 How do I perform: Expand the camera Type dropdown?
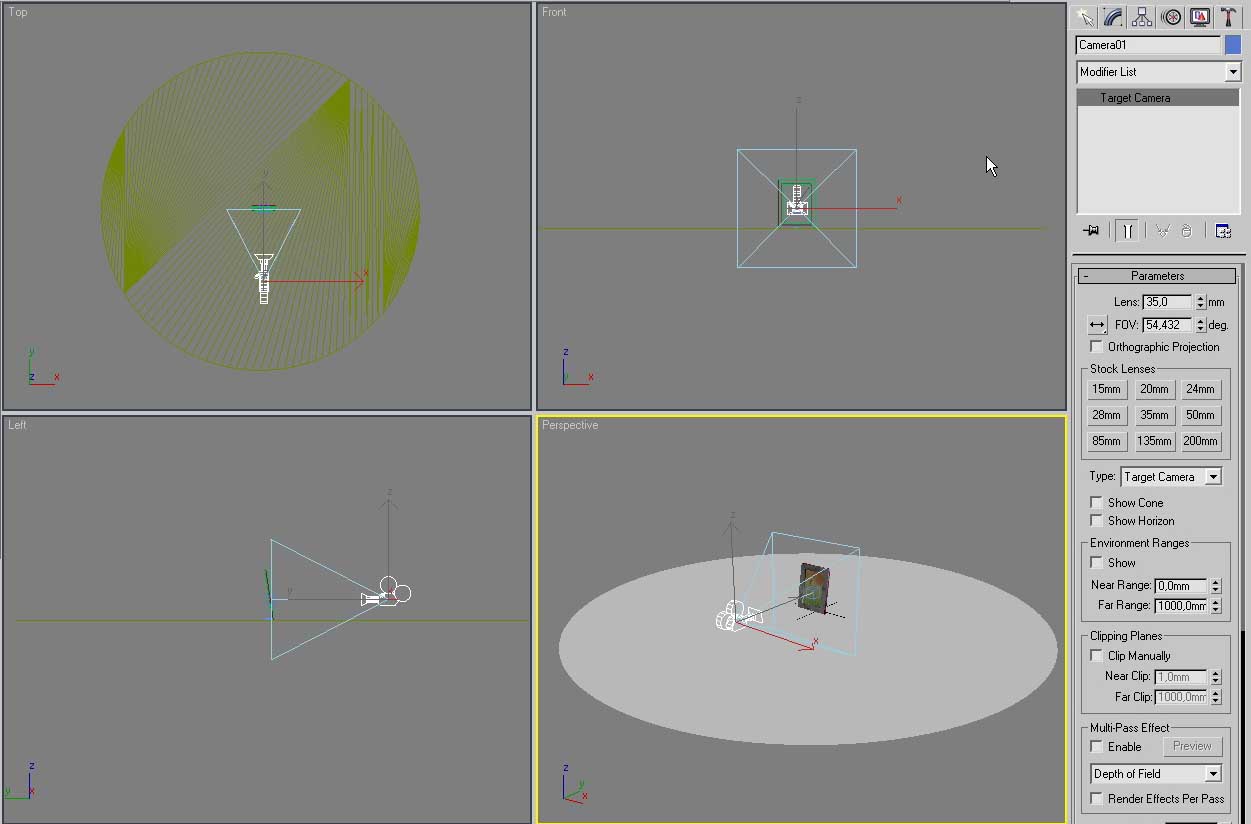pos(1171,477)
